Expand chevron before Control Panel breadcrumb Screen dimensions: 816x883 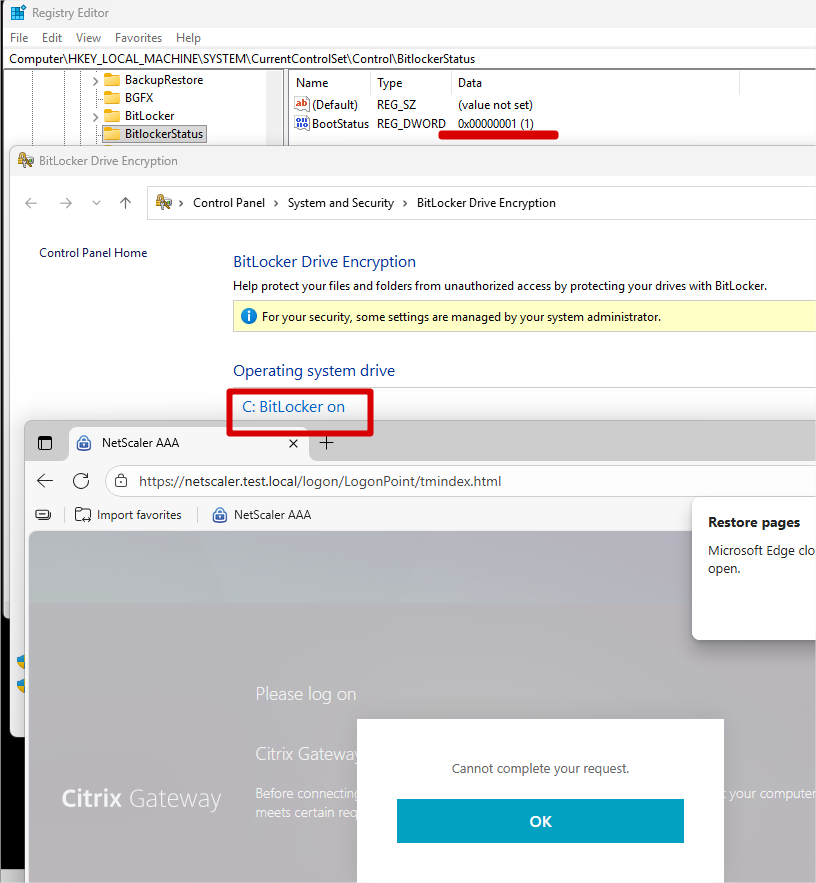pos(181,203)
